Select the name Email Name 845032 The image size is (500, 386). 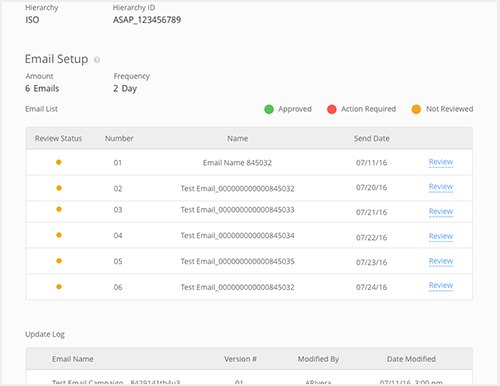click(237, 163)
